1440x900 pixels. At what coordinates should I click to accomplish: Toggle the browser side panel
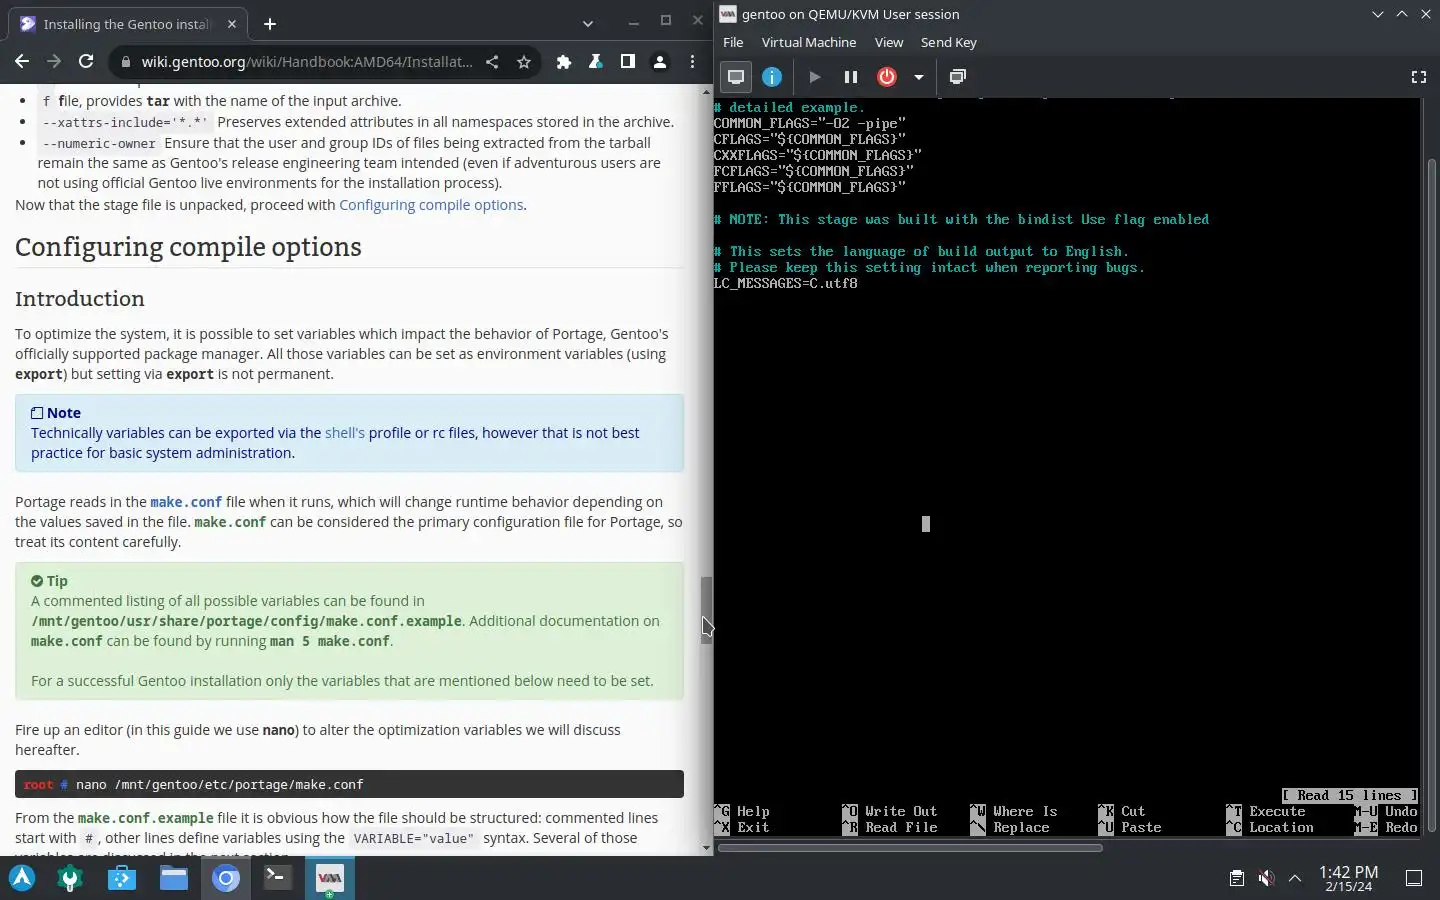point(628,61)
